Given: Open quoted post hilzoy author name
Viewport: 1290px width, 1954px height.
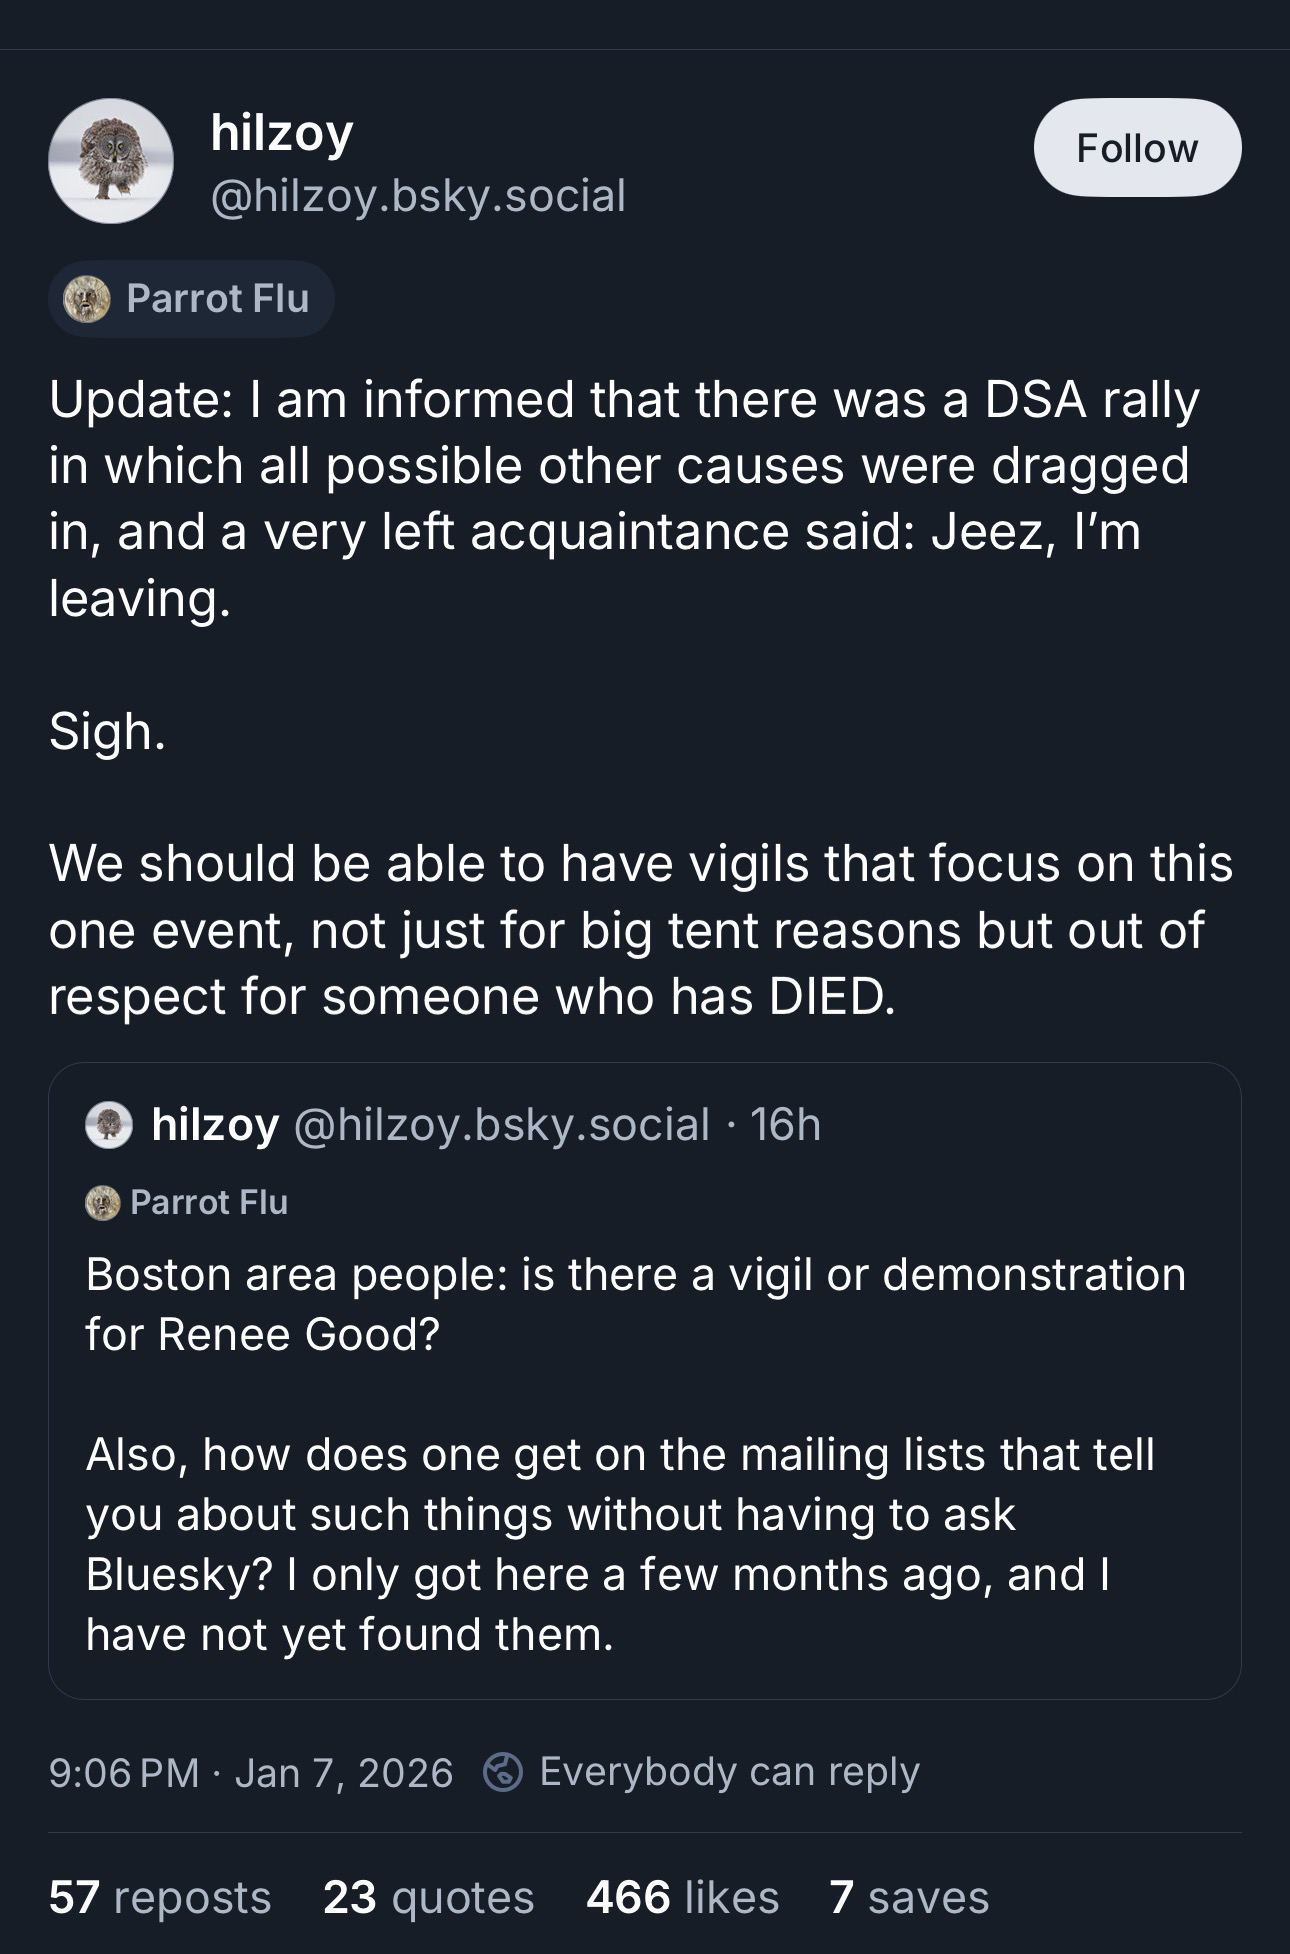Looking at the screenshot, I should [x=215, y=1125].
